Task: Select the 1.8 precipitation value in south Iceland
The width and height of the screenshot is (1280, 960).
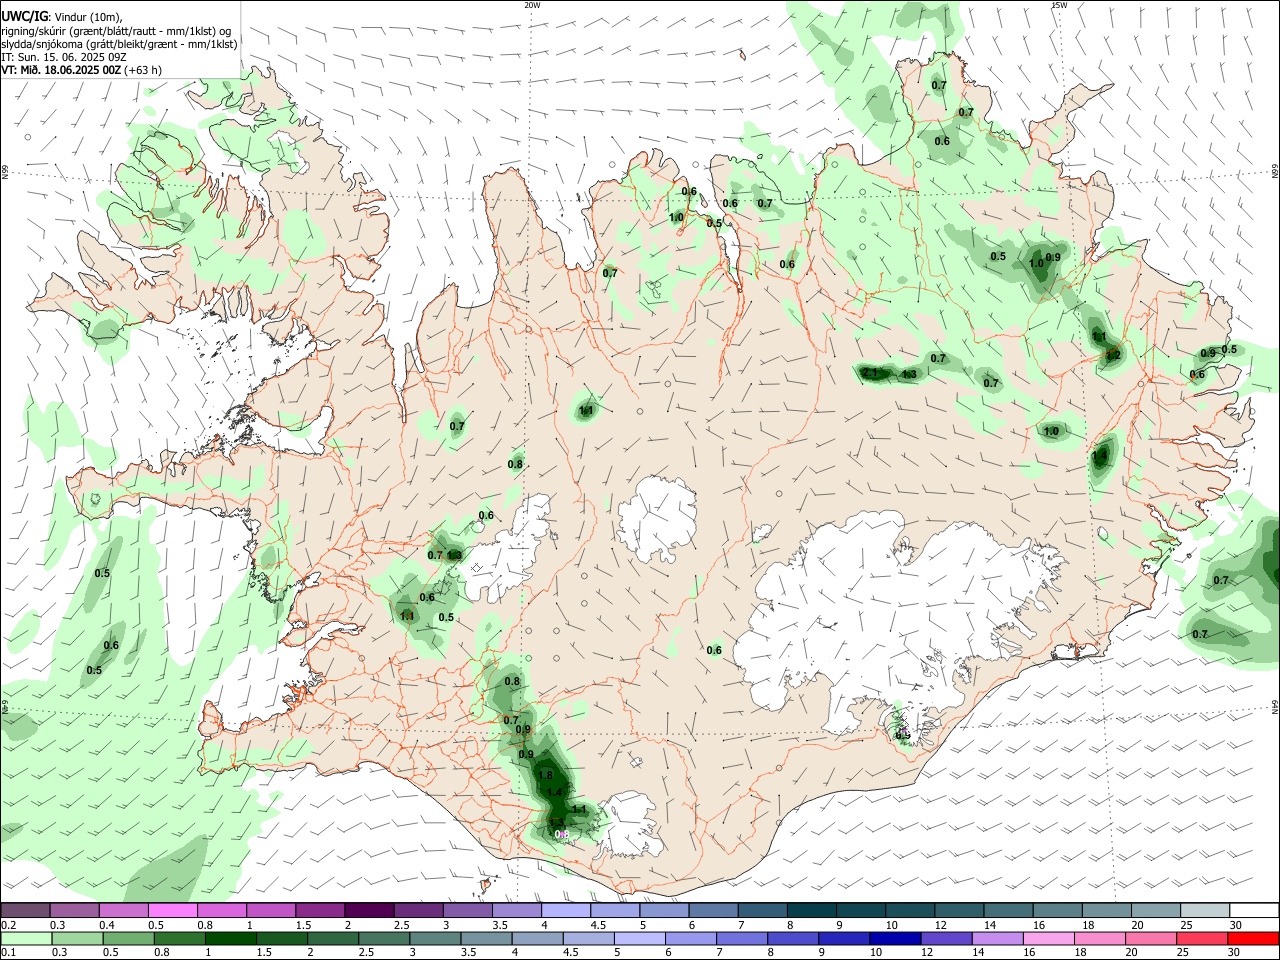Action: coord(545,775)
